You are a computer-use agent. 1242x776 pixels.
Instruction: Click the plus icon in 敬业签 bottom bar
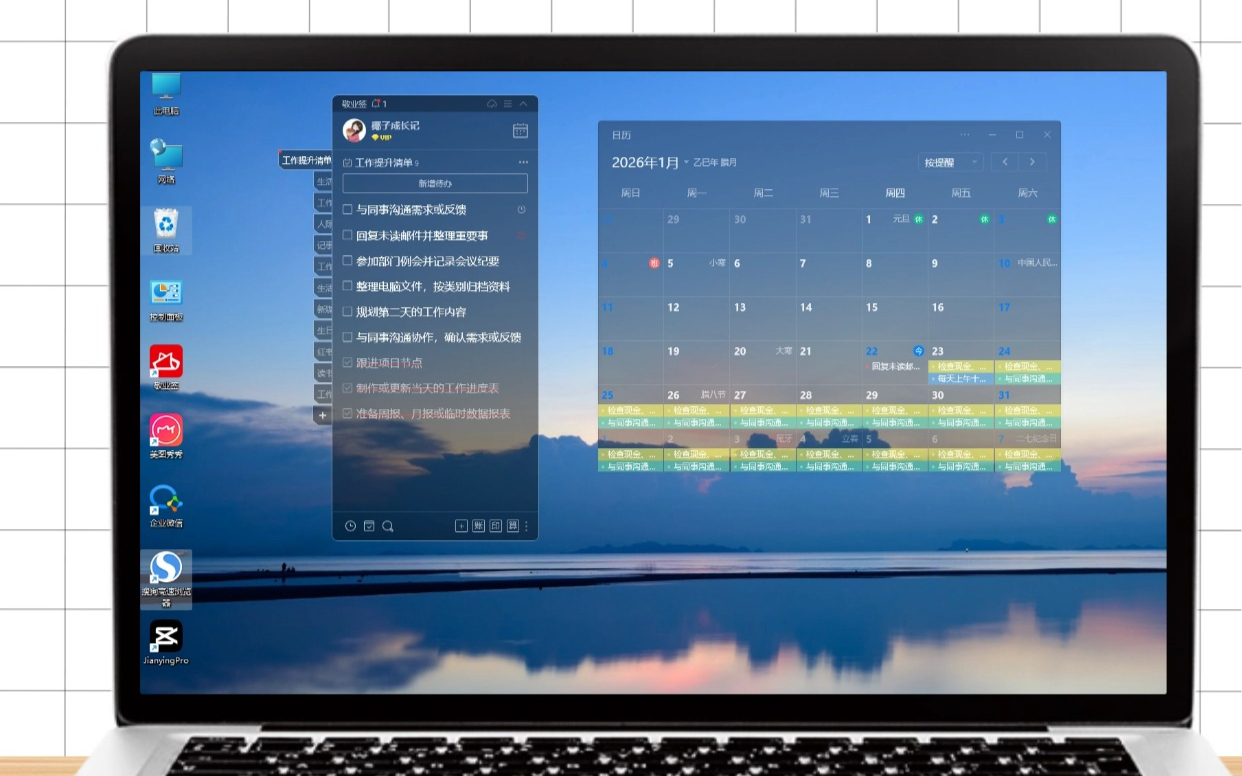[x=461, y=526]
